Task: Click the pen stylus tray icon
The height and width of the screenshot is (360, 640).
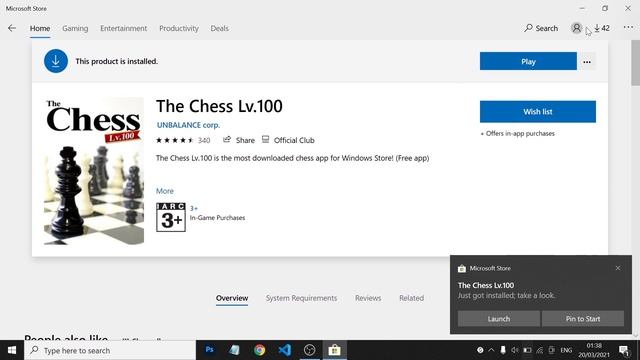Action: 503,350
